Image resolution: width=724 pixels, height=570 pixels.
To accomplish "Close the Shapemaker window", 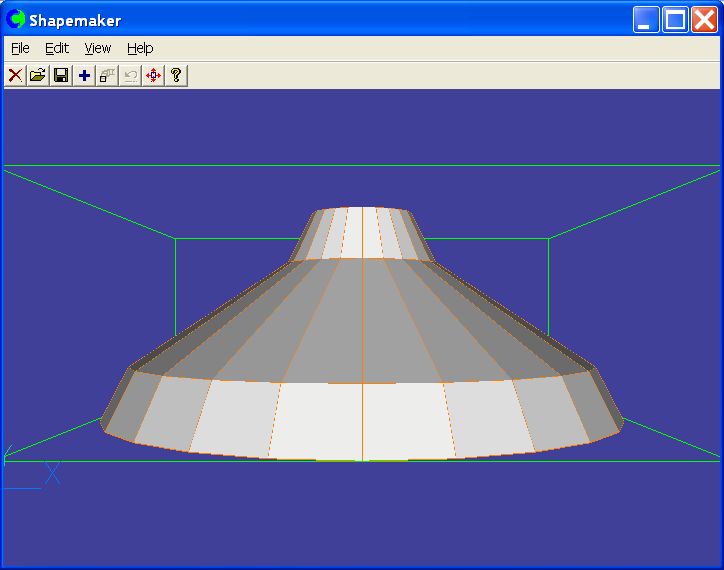I will click(x=704, y=20).
